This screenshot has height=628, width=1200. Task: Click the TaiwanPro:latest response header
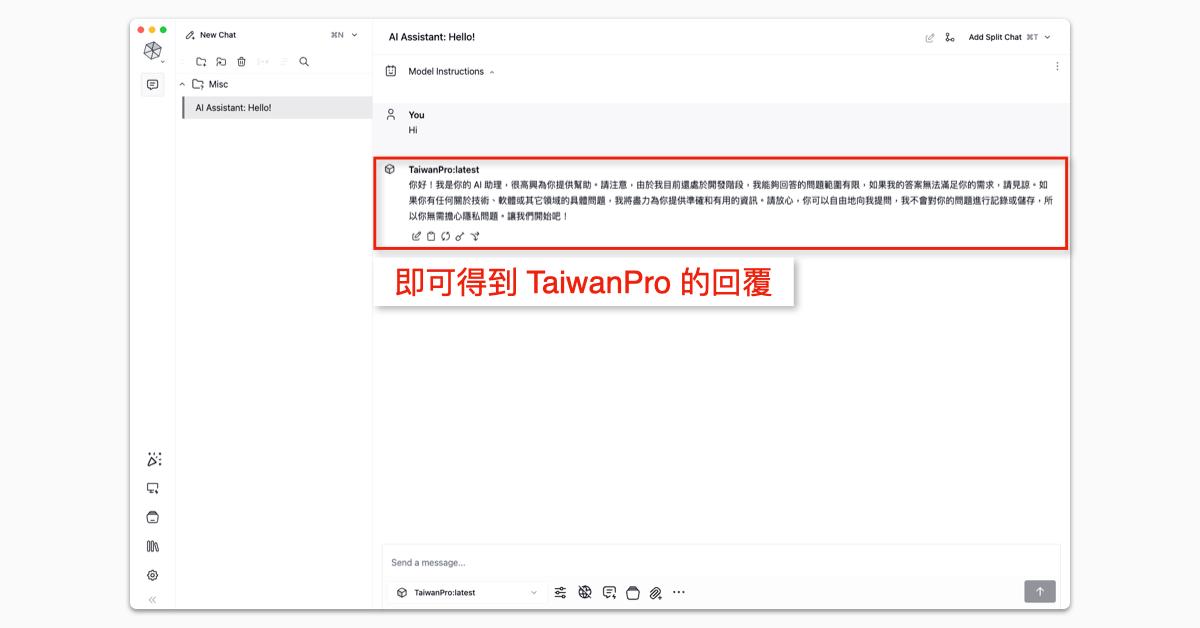[x=444, y=170]
